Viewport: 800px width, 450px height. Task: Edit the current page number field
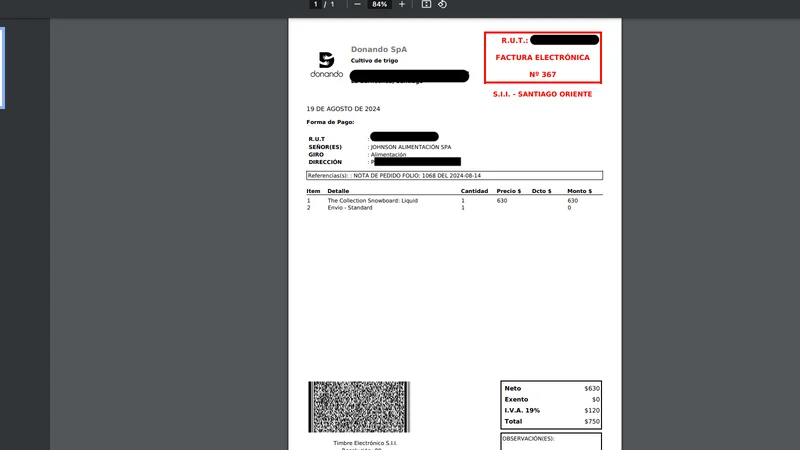(315, 4)
